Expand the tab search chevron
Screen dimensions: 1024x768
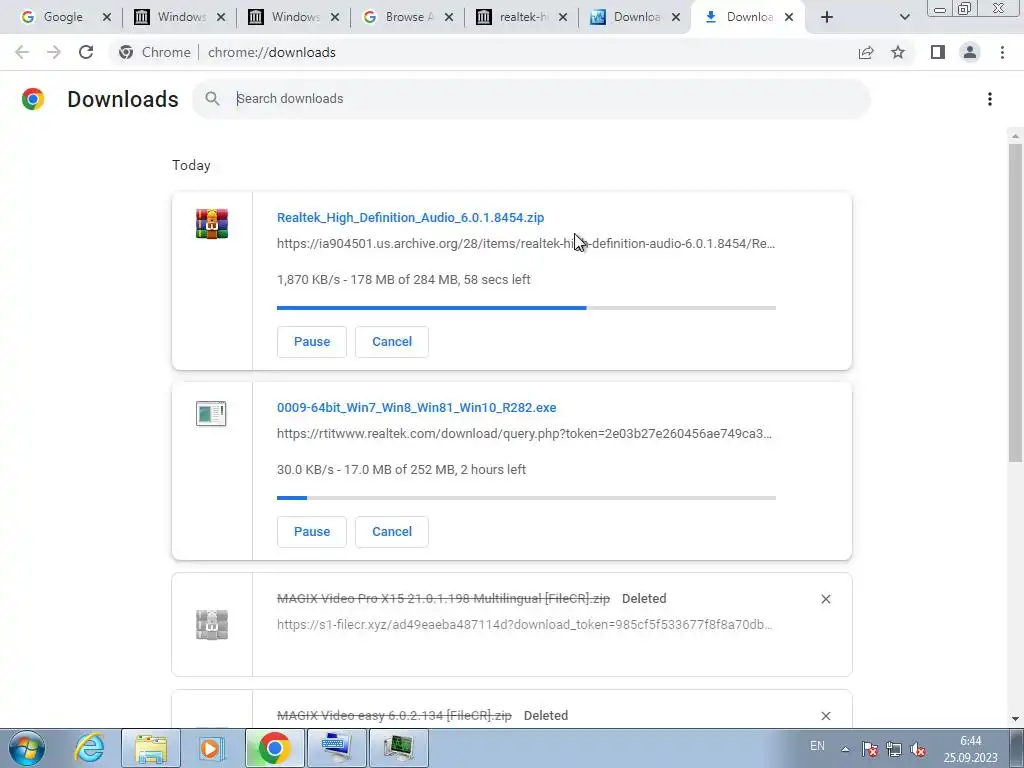904,17
